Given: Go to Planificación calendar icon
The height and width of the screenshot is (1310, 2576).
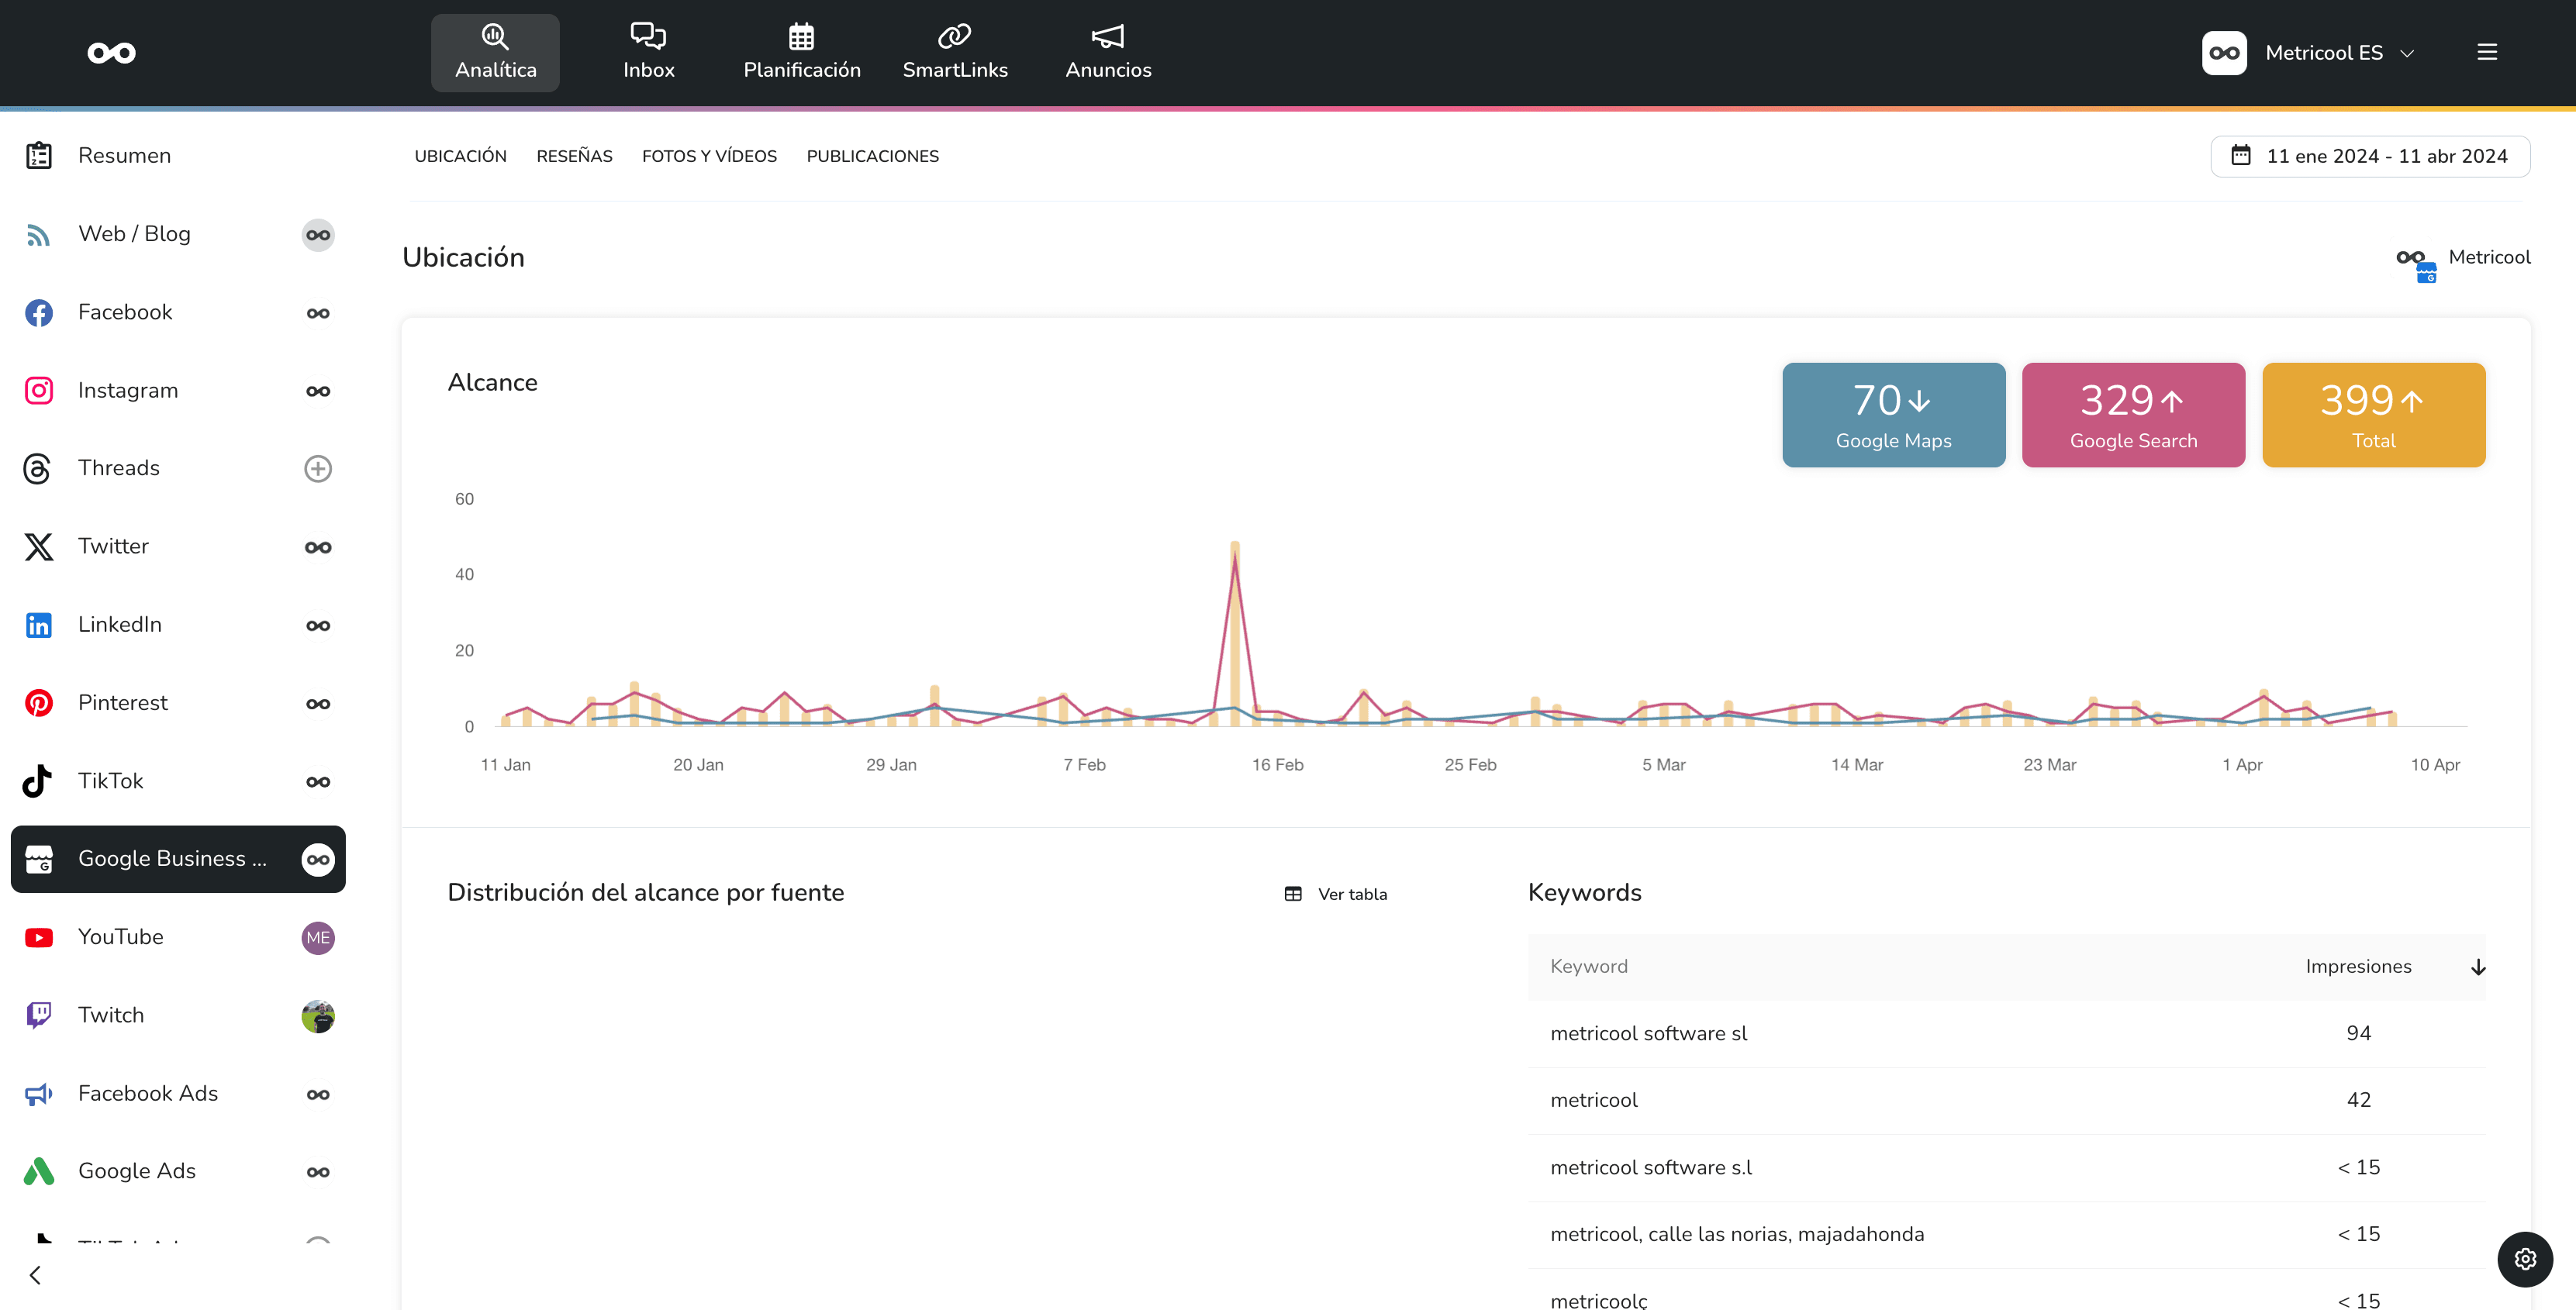Looking at the screenshot, I should click(801, 37).
